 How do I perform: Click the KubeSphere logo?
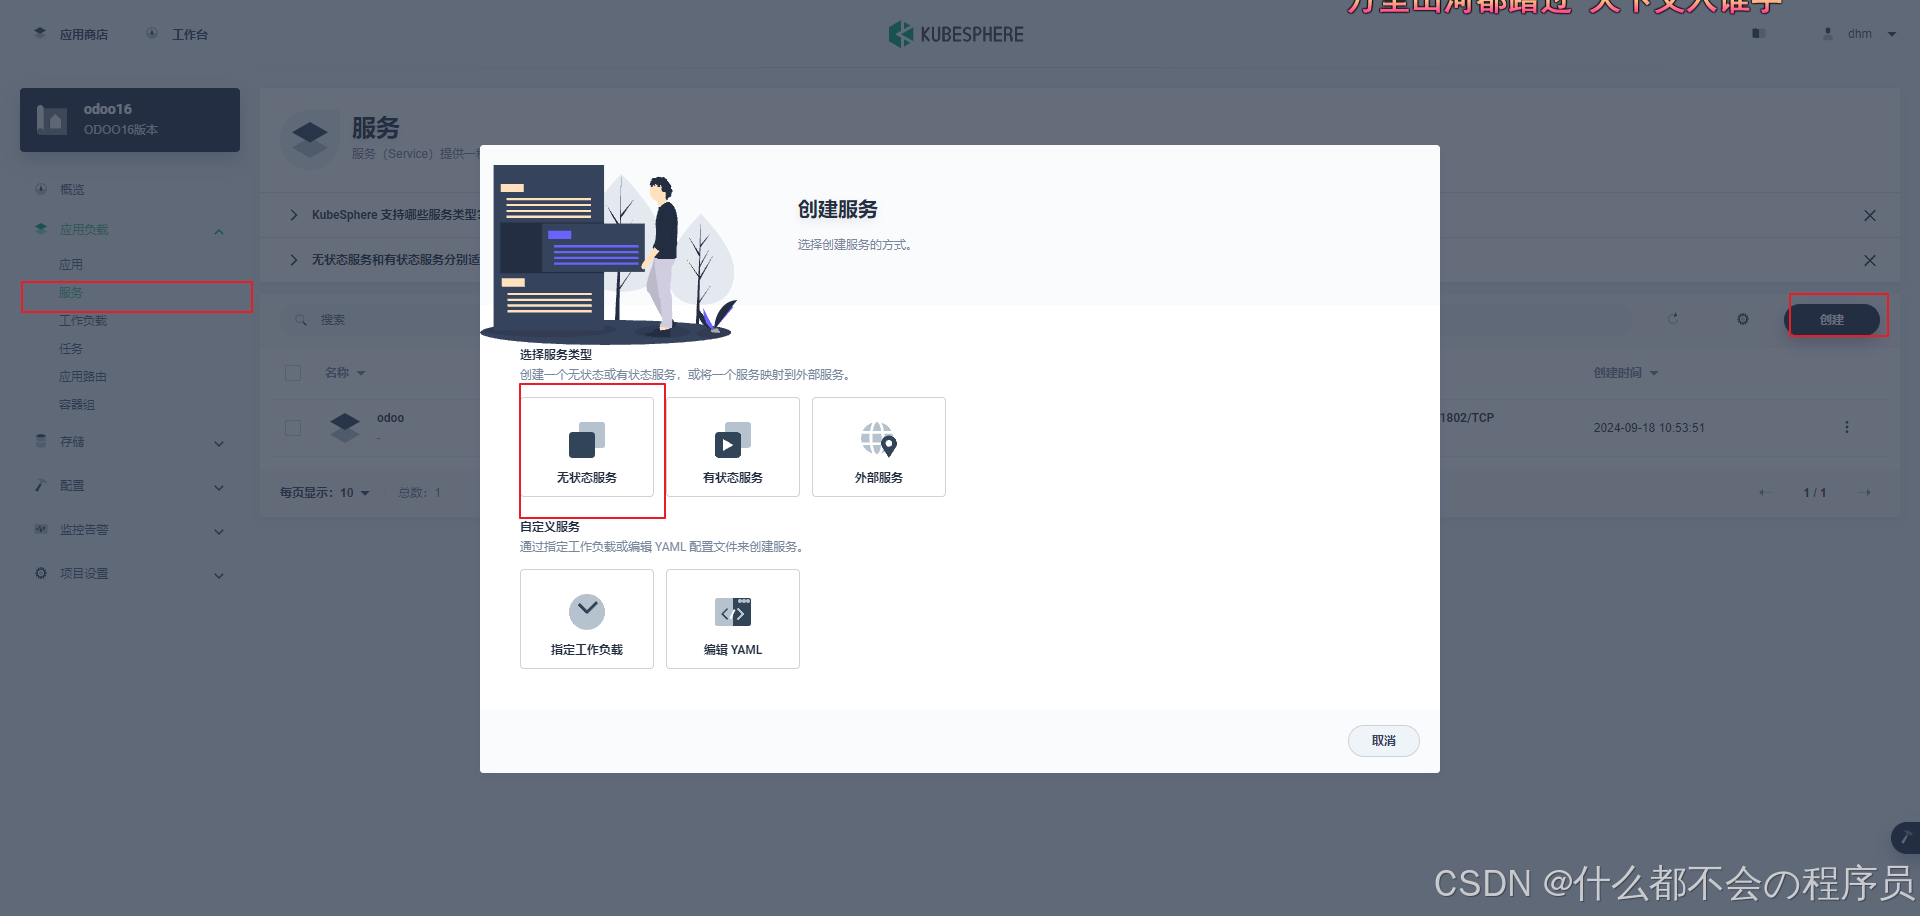click(956, 34)
